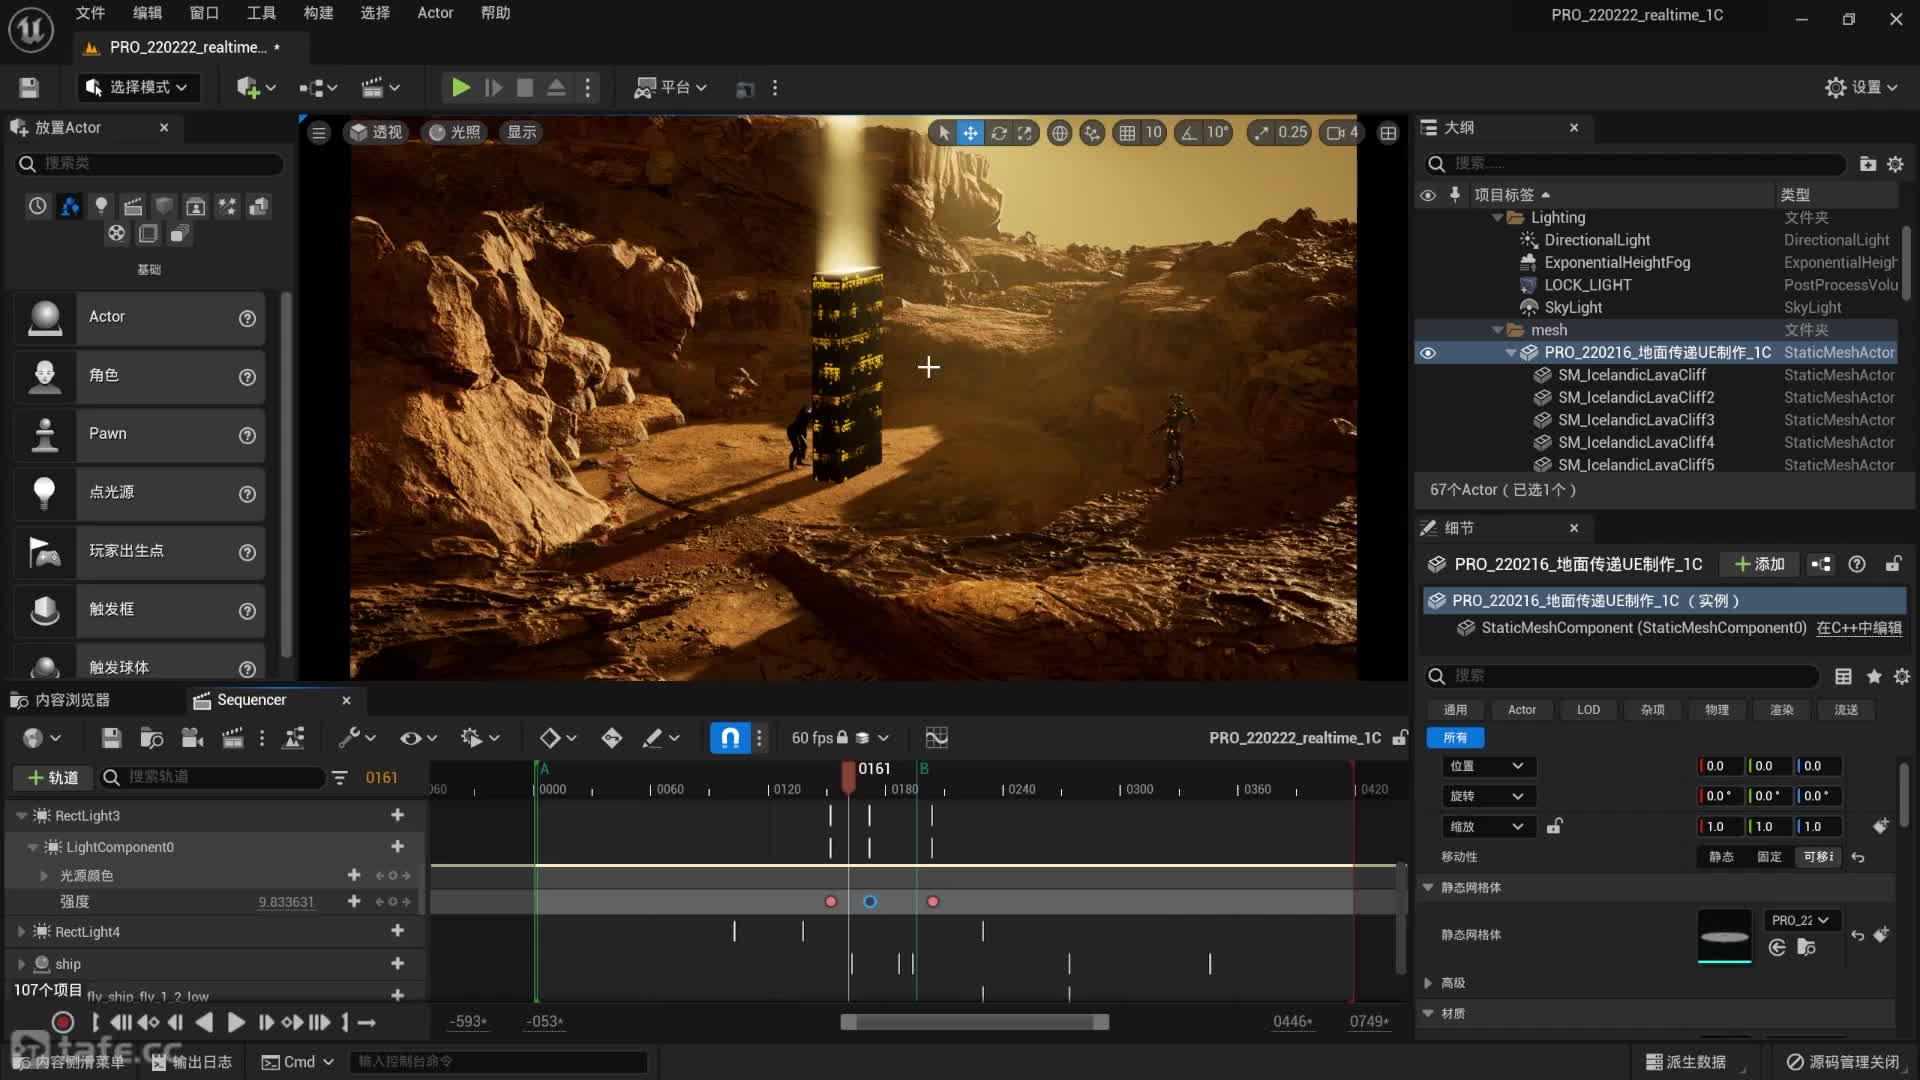Click the surface snapping icon in the viewport
The height and width of the screenshot is (1080, 1920).
[x=1092, y=132]
